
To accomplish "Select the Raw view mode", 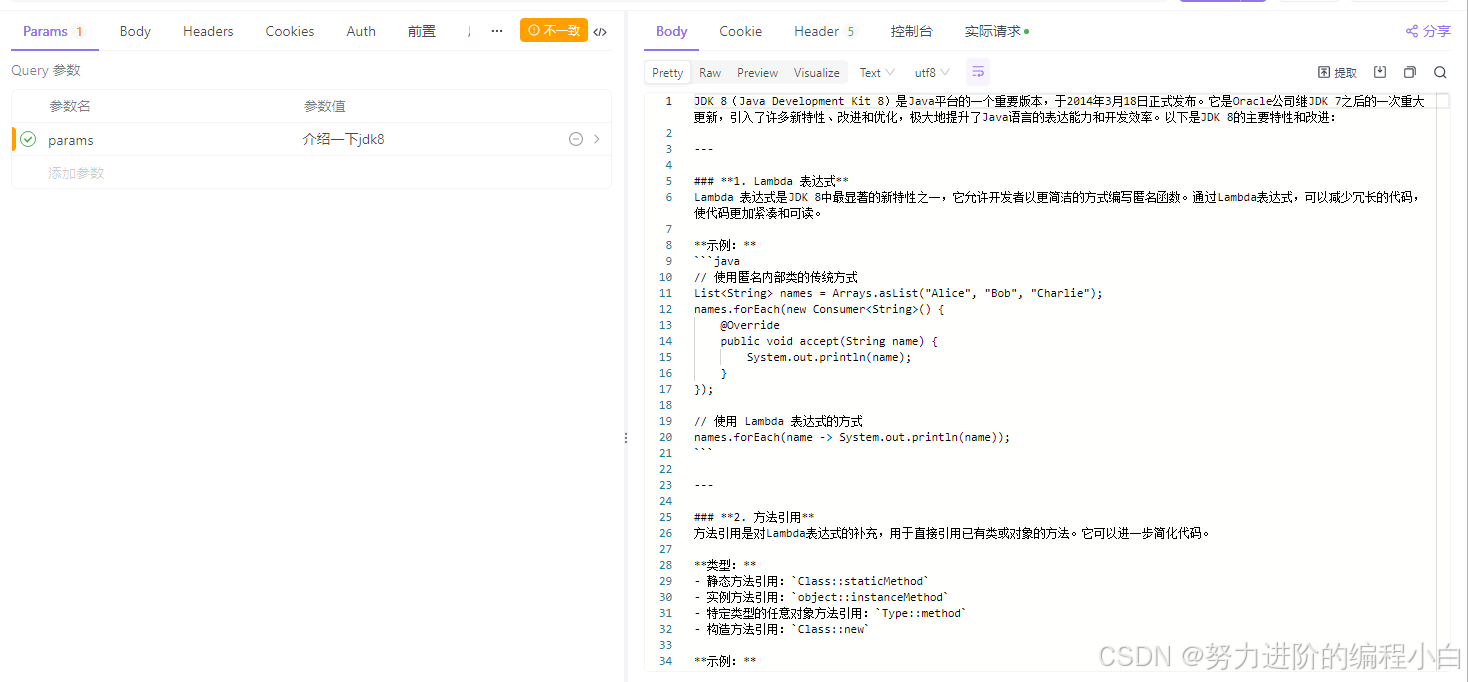I will (710, 72).
